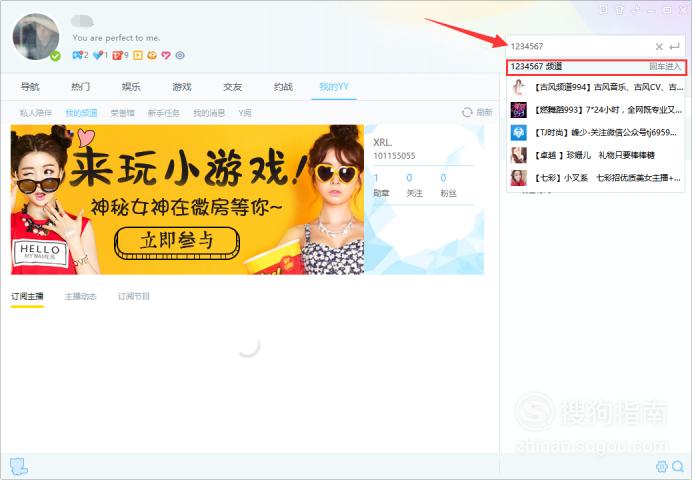Click the 卓越 珍妮儿 avatar thumbnail
692x480 pixels.
519,155
